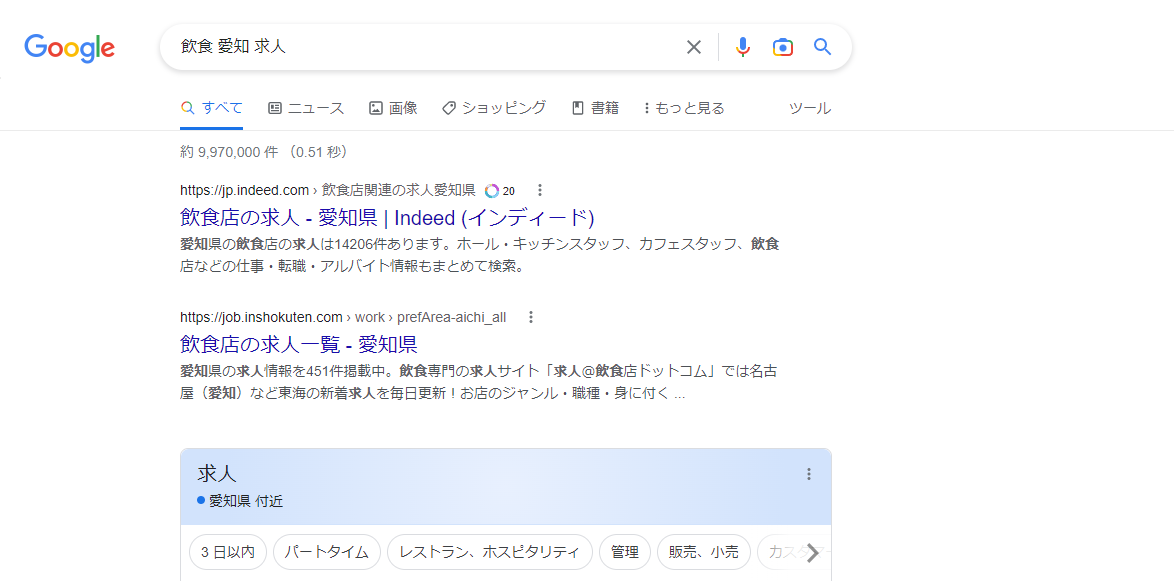Click into the search input field
The image size is (1174, 581).
click(427, 47)
